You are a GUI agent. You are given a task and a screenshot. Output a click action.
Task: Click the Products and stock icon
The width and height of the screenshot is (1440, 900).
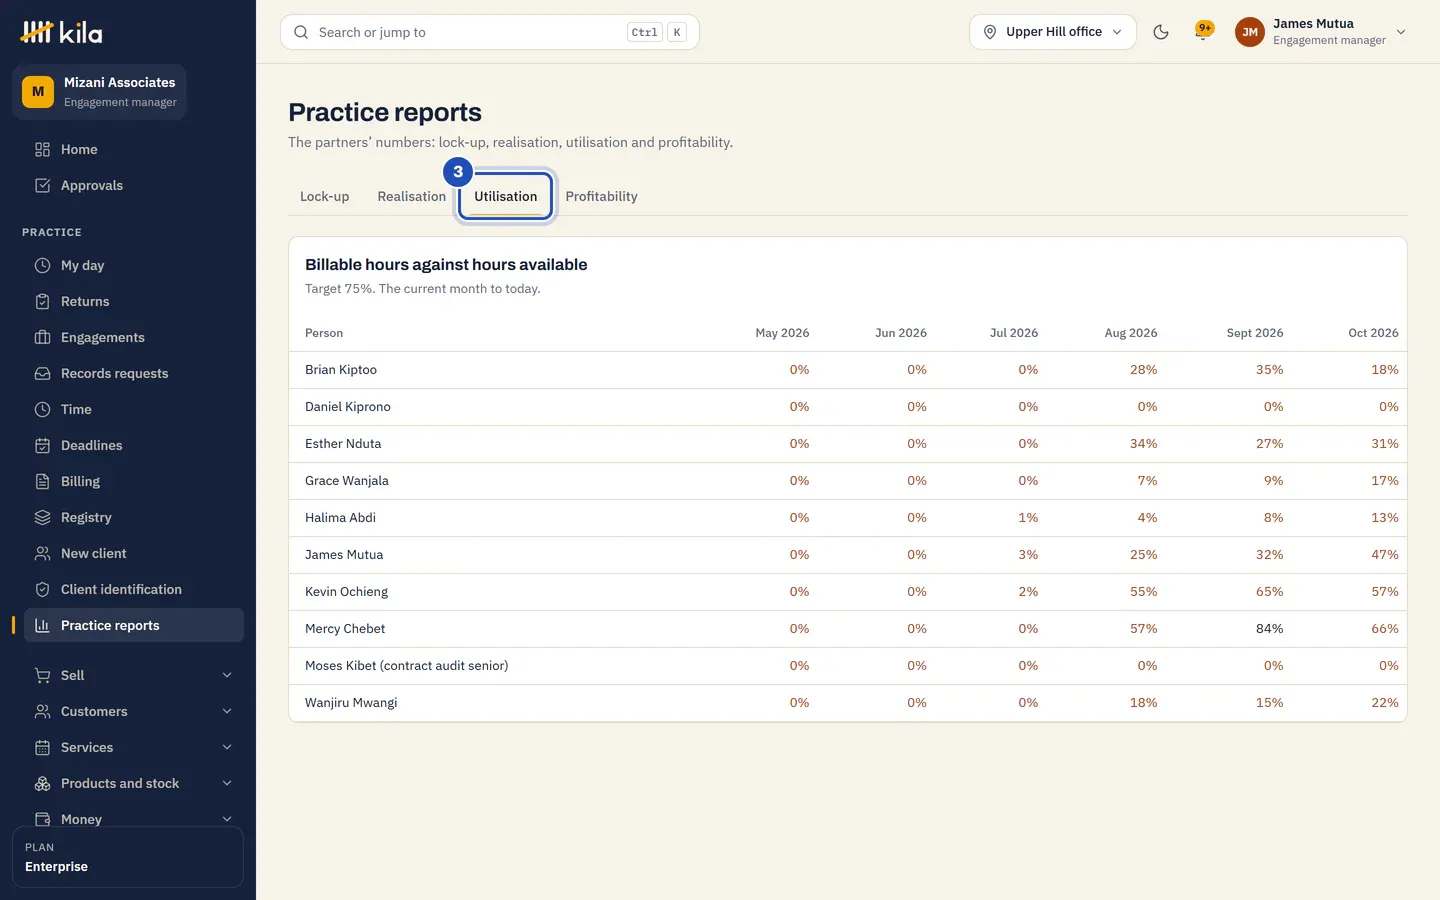point(42,783)
